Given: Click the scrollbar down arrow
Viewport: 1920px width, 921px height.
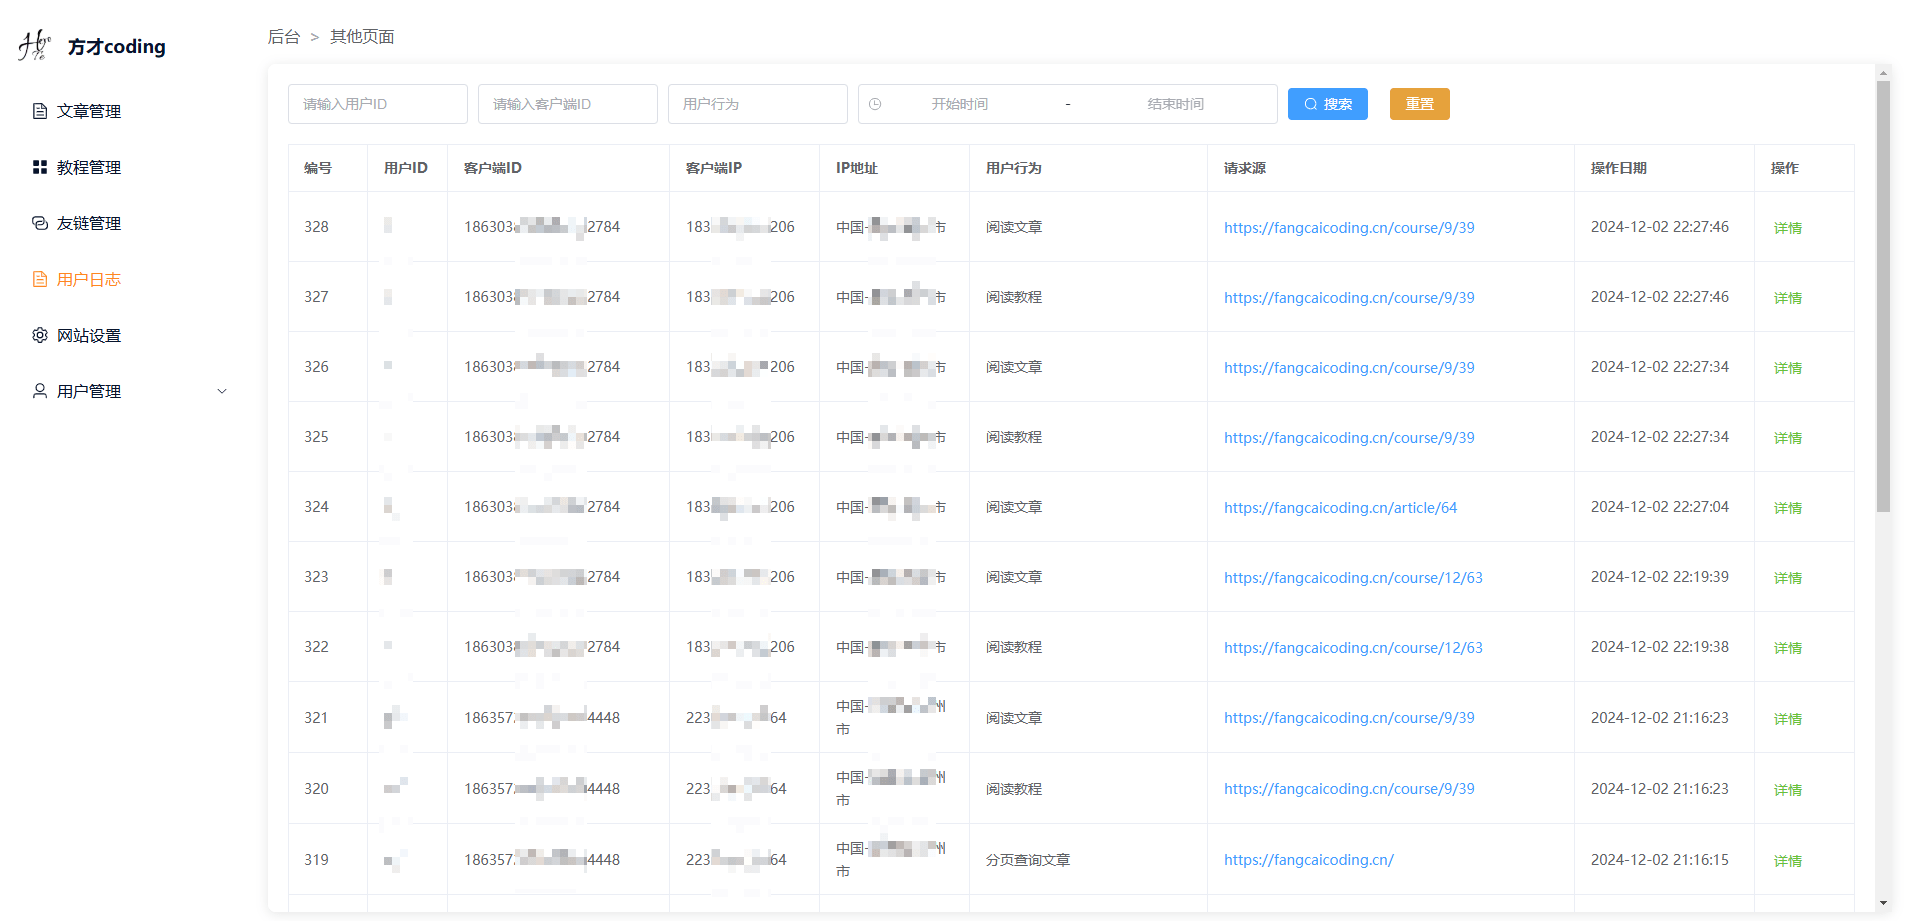Looking at the screenshot, I should point(1884,904).
